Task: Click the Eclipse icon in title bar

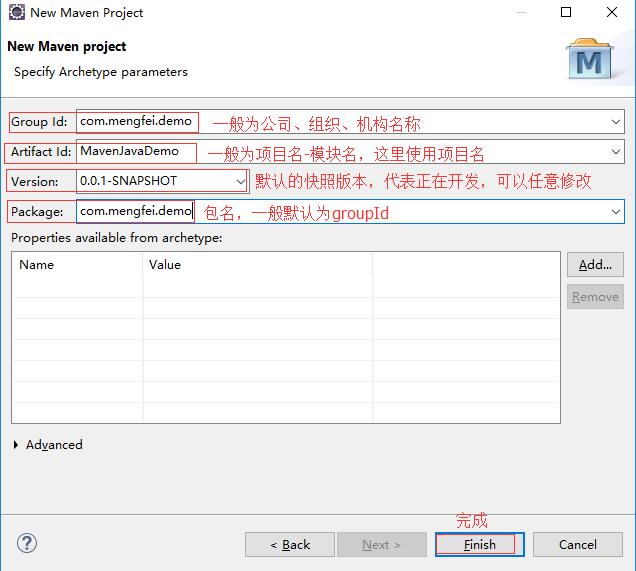Action: [17, 12]
